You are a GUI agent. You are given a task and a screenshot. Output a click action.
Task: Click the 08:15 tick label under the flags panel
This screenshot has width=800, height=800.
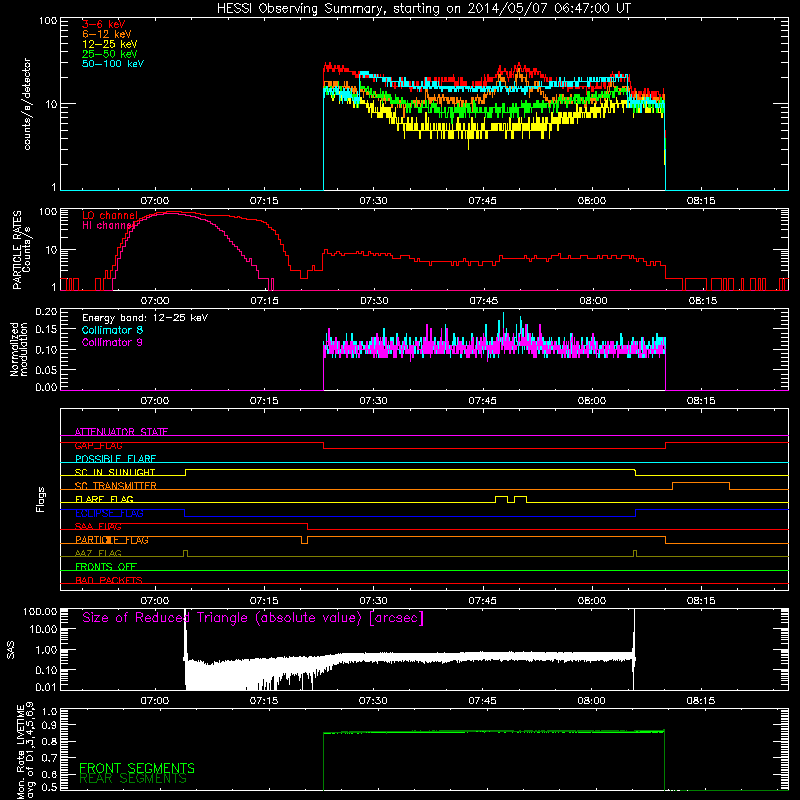coord(701,601)
